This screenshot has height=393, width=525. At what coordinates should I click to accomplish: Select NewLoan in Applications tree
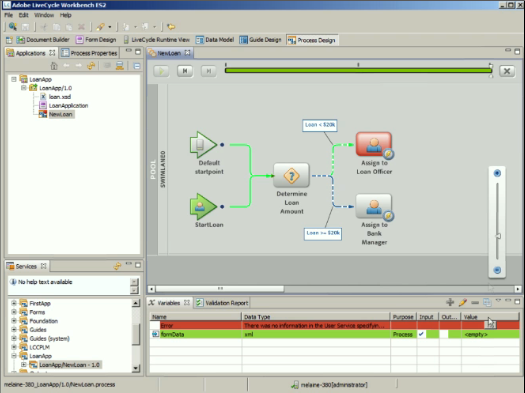click(61, 114)
